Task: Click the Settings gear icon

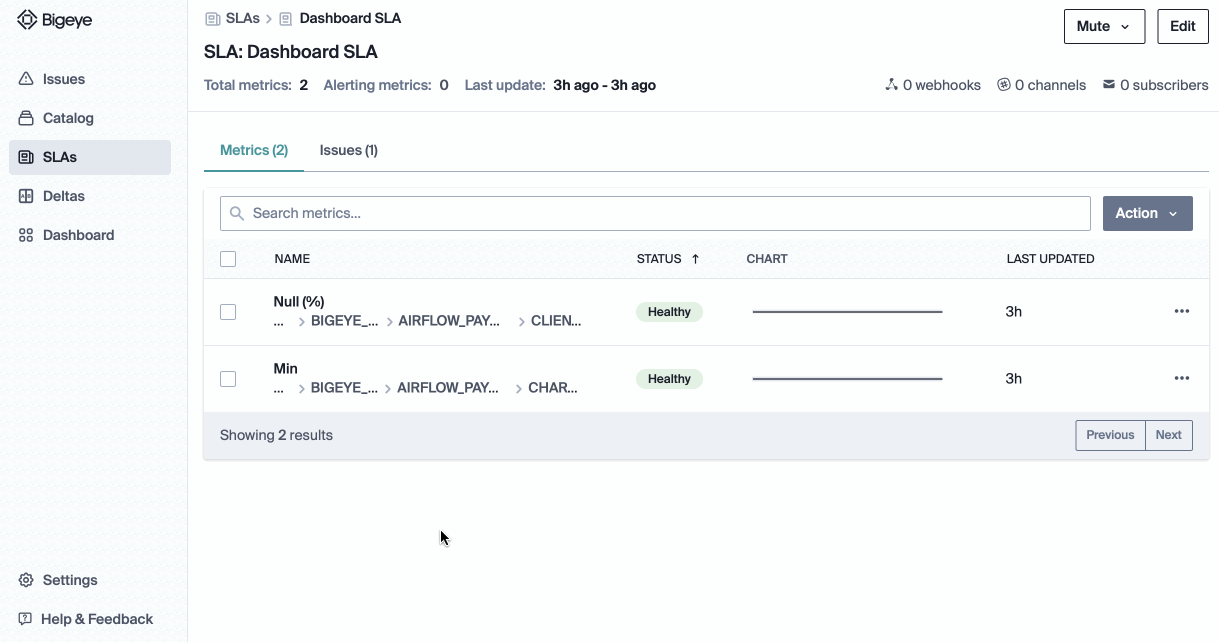Action: [x=26, y=580]
